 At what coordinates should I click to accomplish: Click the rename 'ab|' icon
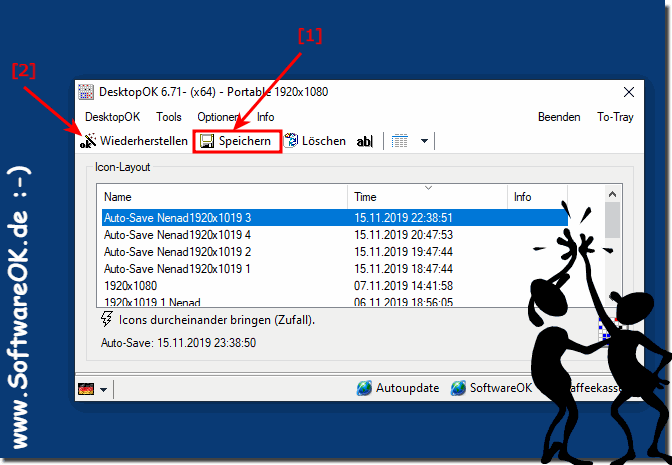point(365,141)
